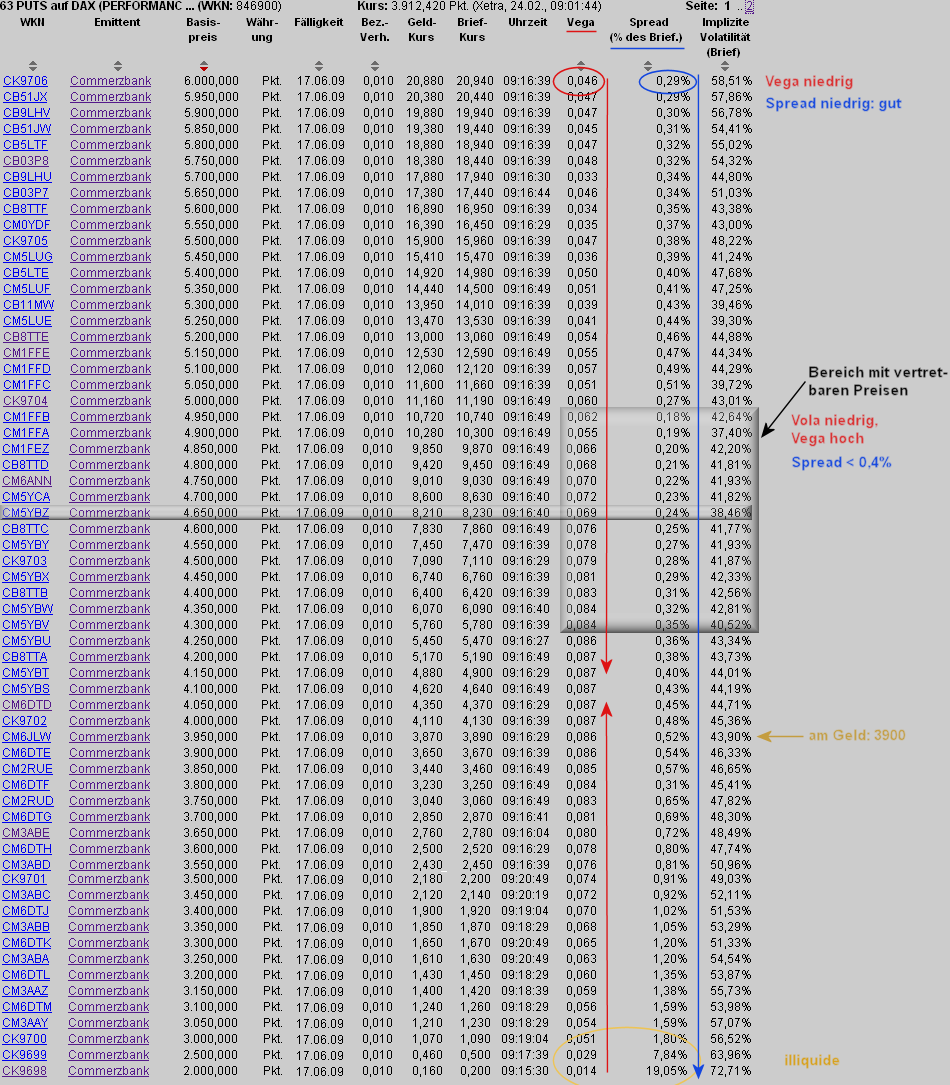Click the sort arrows under Bez.-Verh. column
Viewport: 950px width, 1085px height.
372,66
